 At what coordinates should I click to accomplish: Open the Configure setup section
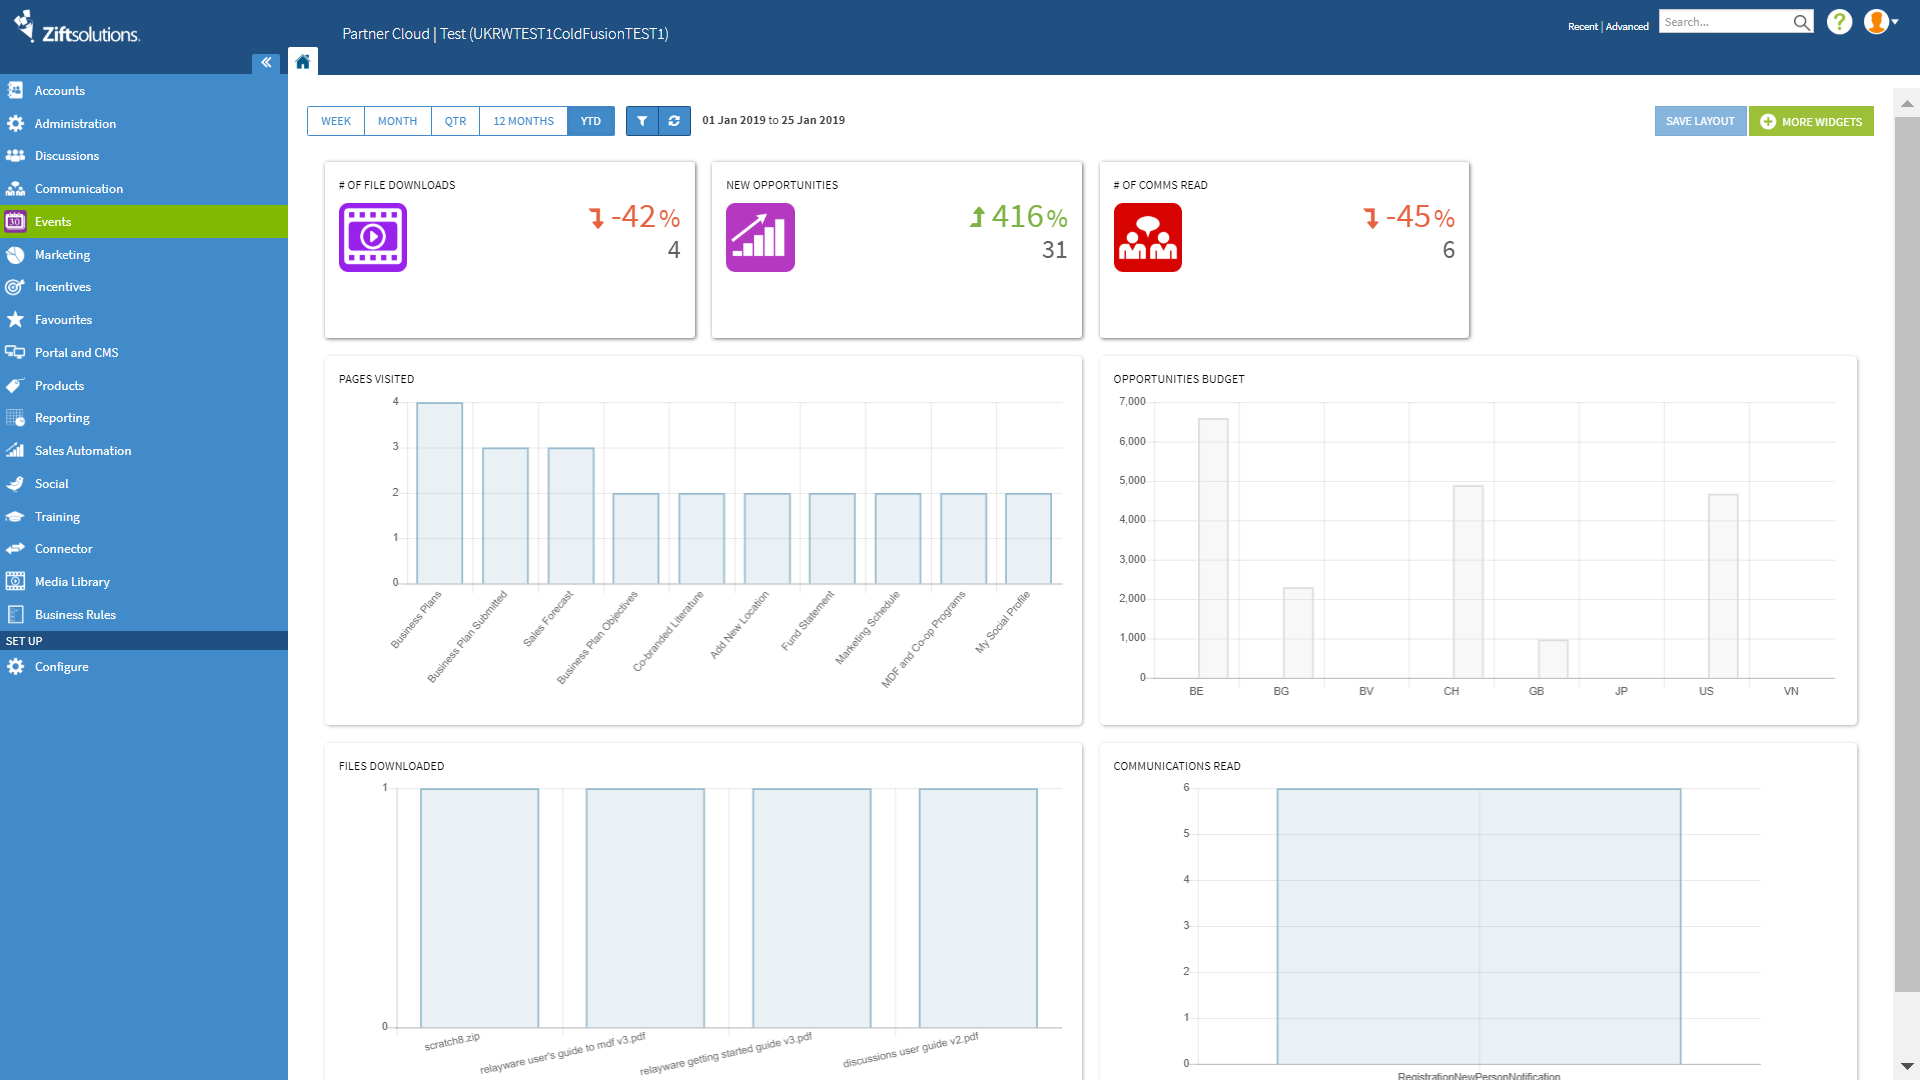[x=63, y=666]
